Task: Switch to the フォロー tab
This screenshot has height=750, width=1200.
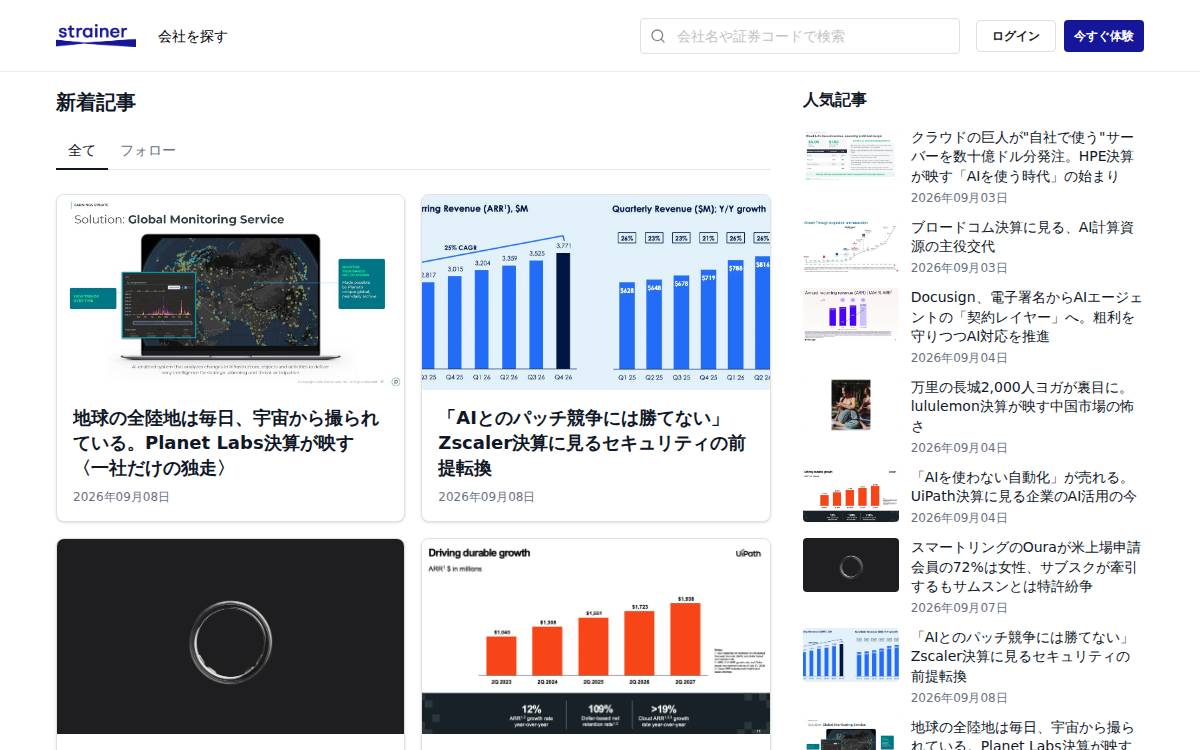Action: tap(148, 151)
